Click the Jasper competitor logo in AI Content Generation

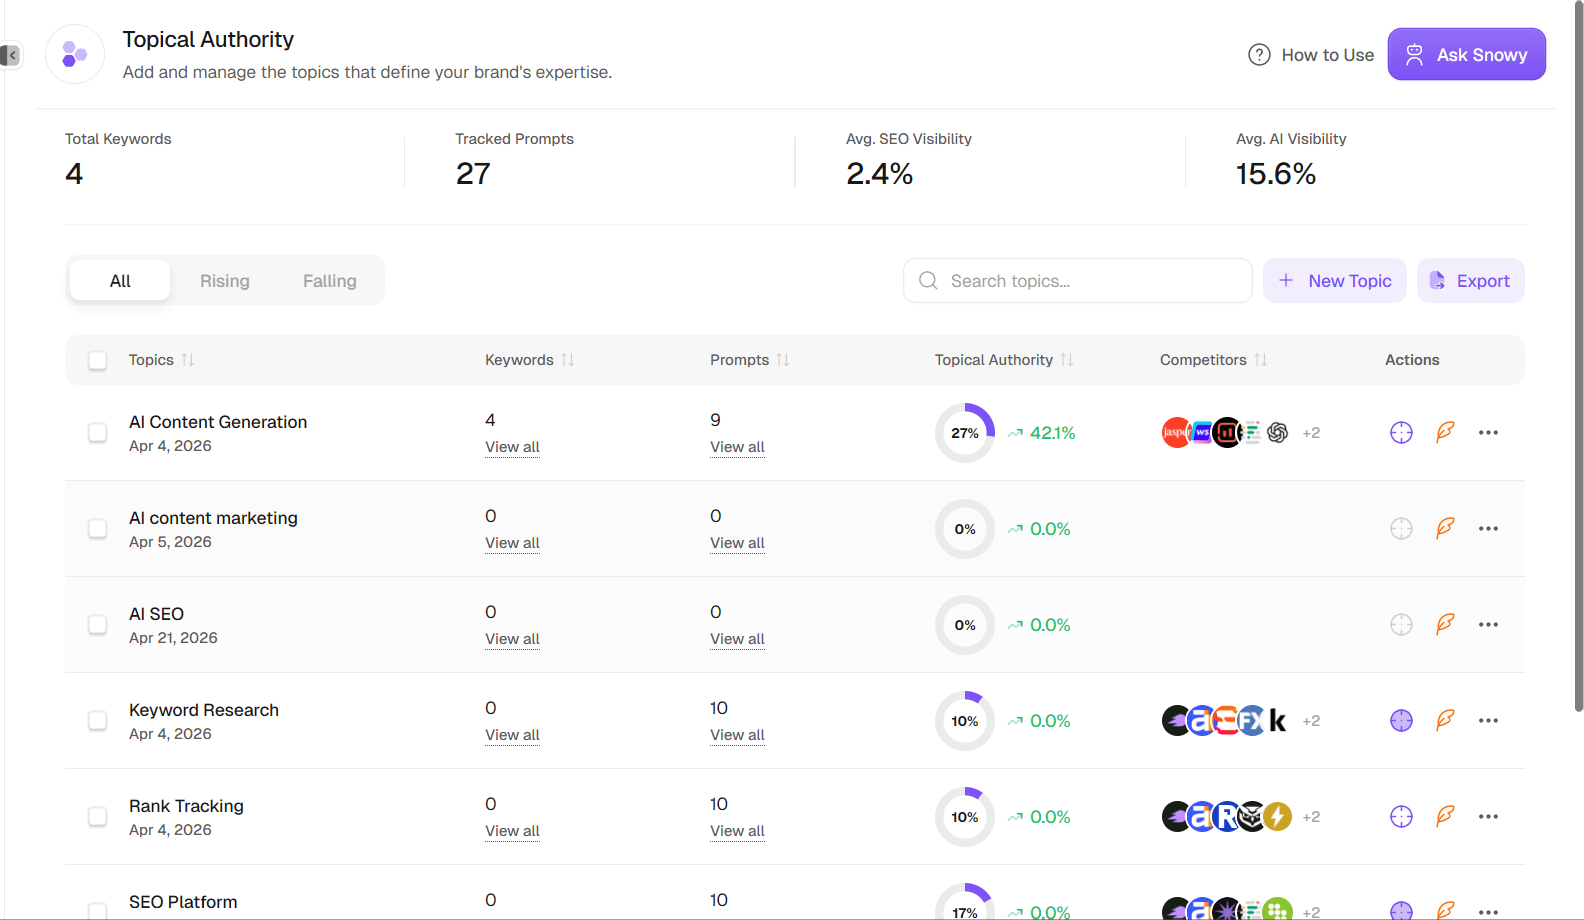(x=1175, y=432)
